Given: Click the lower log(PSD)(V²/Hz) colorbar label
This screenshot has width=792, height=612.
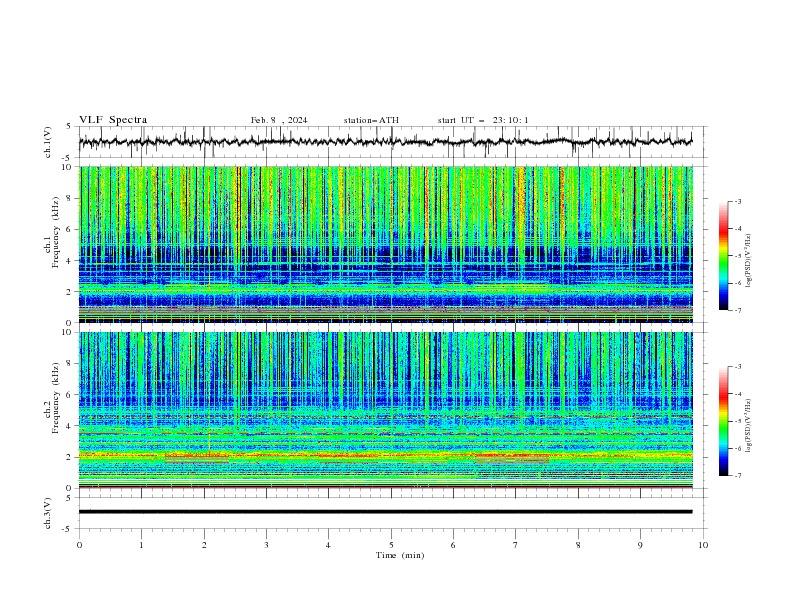Looking at the screenshot, I should click(748, 426).
